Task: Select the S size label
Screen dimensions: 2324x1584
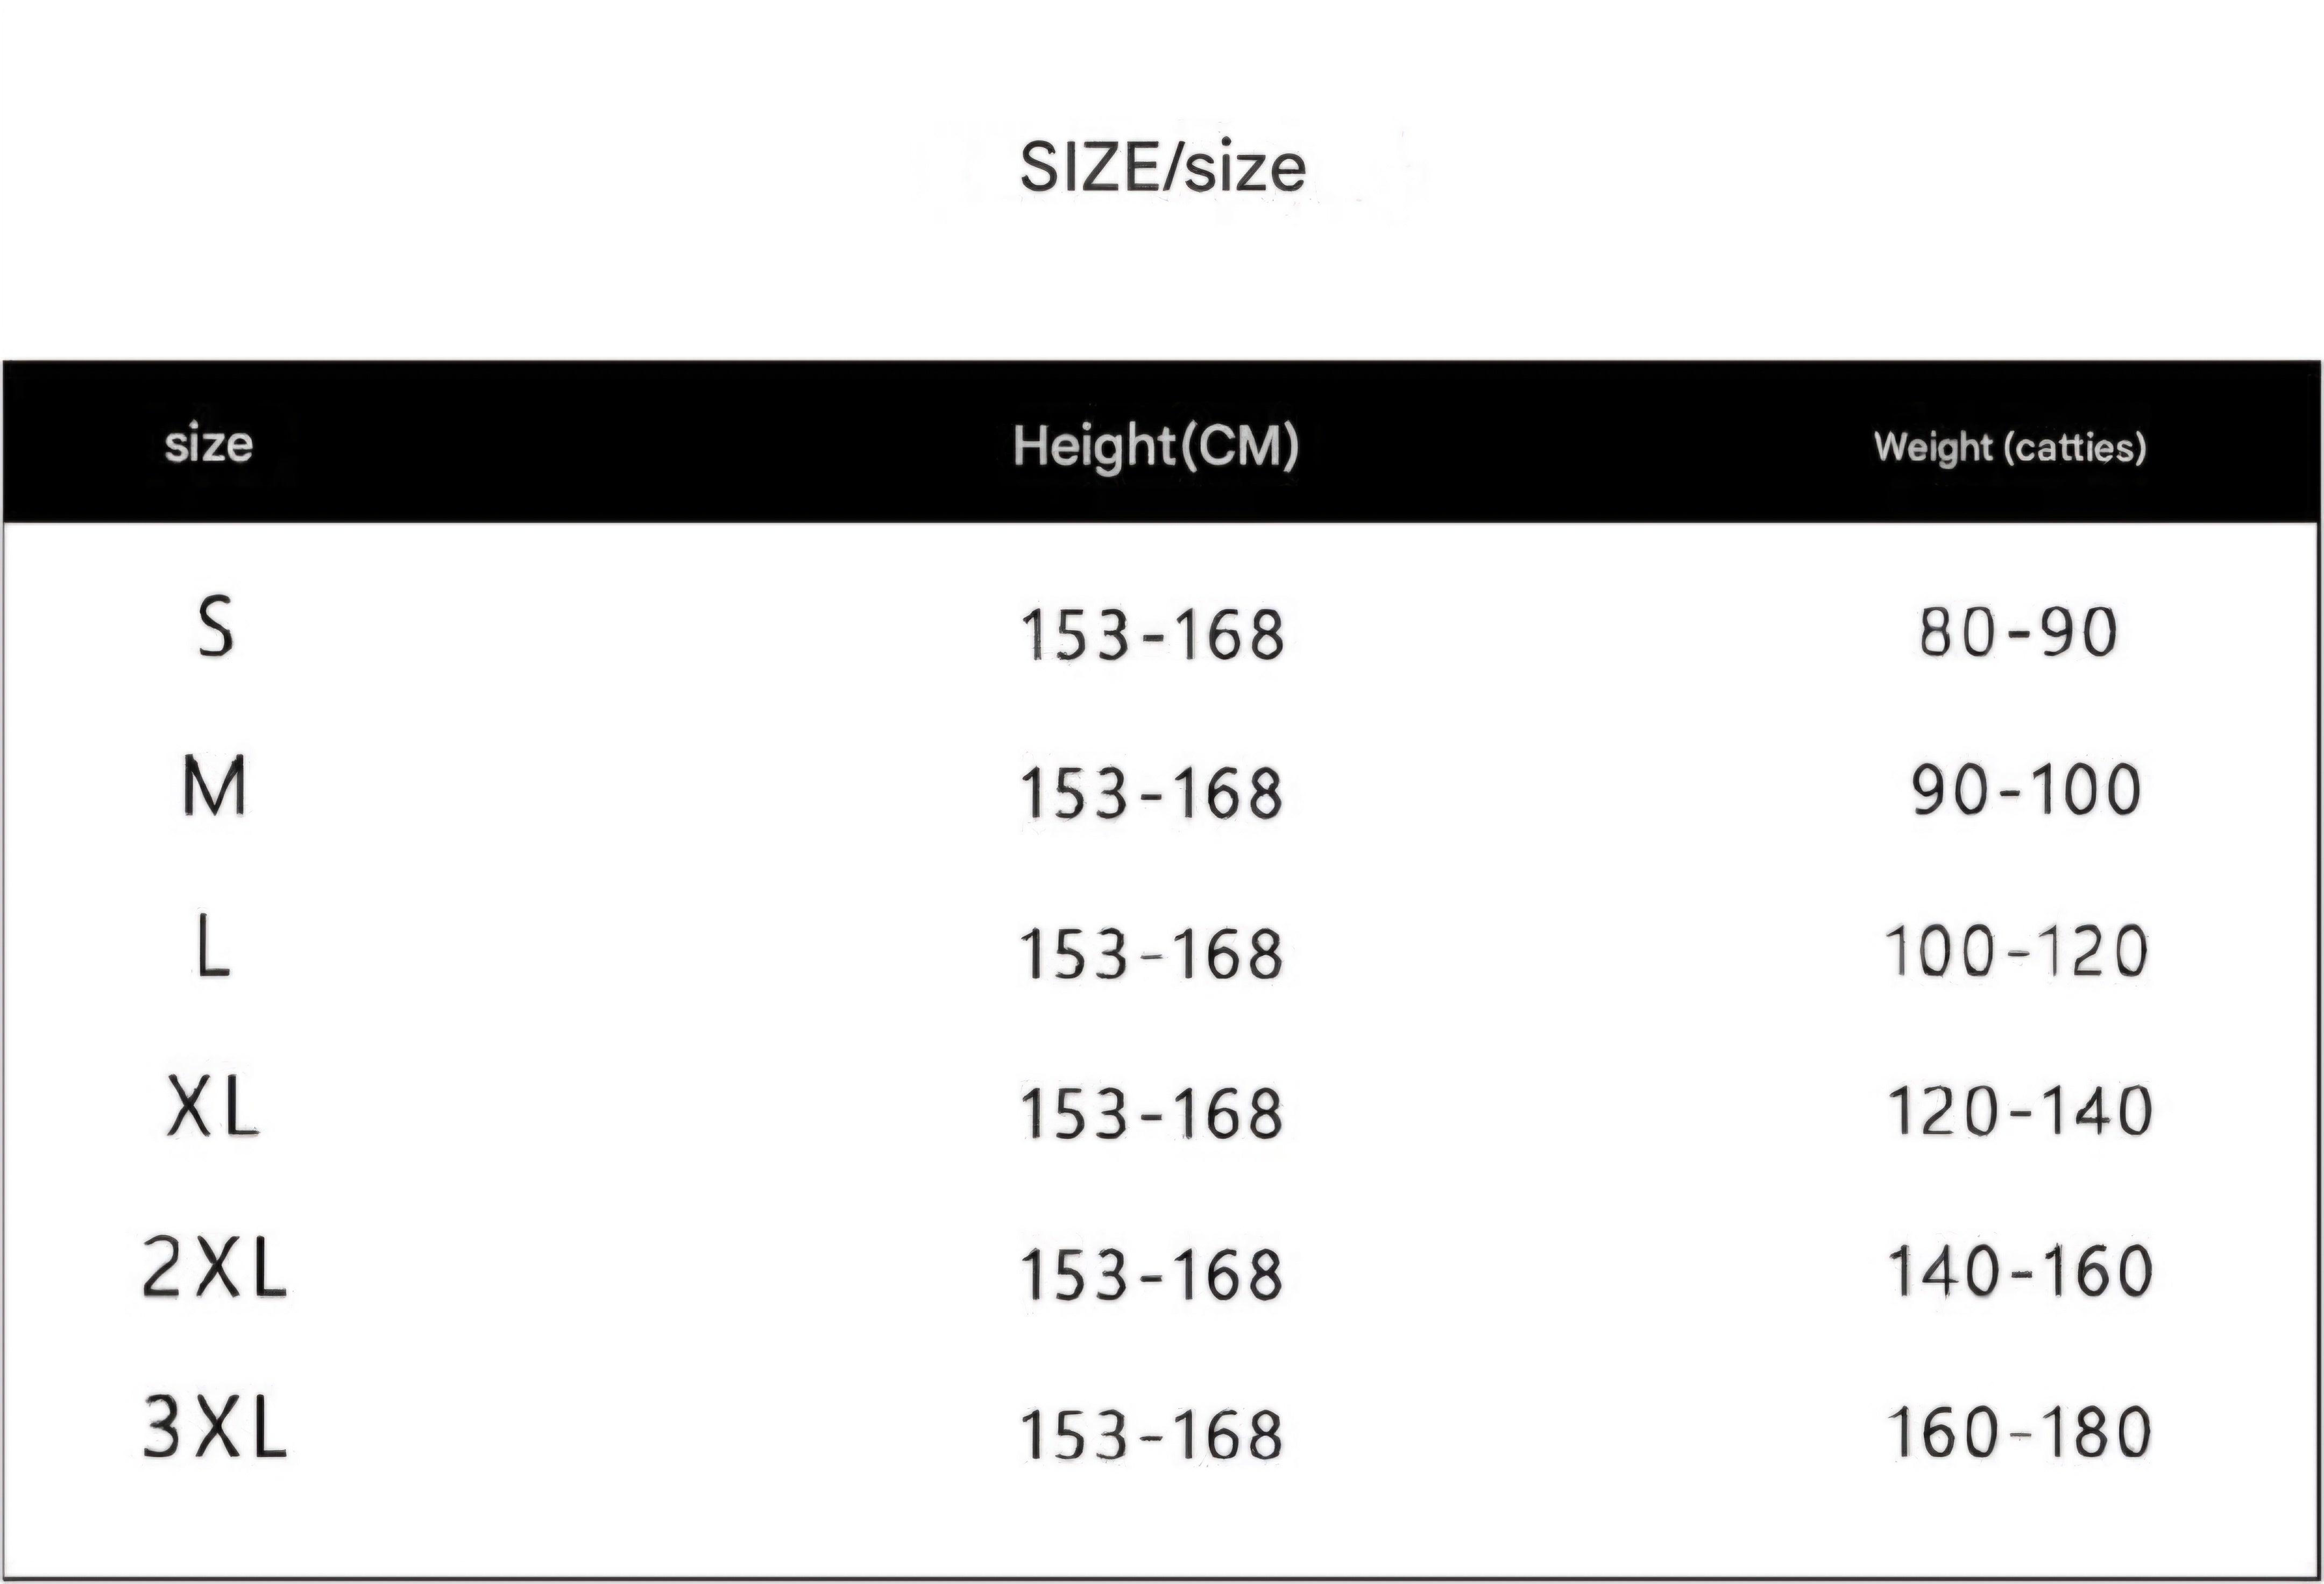Action: pos(215,626)
